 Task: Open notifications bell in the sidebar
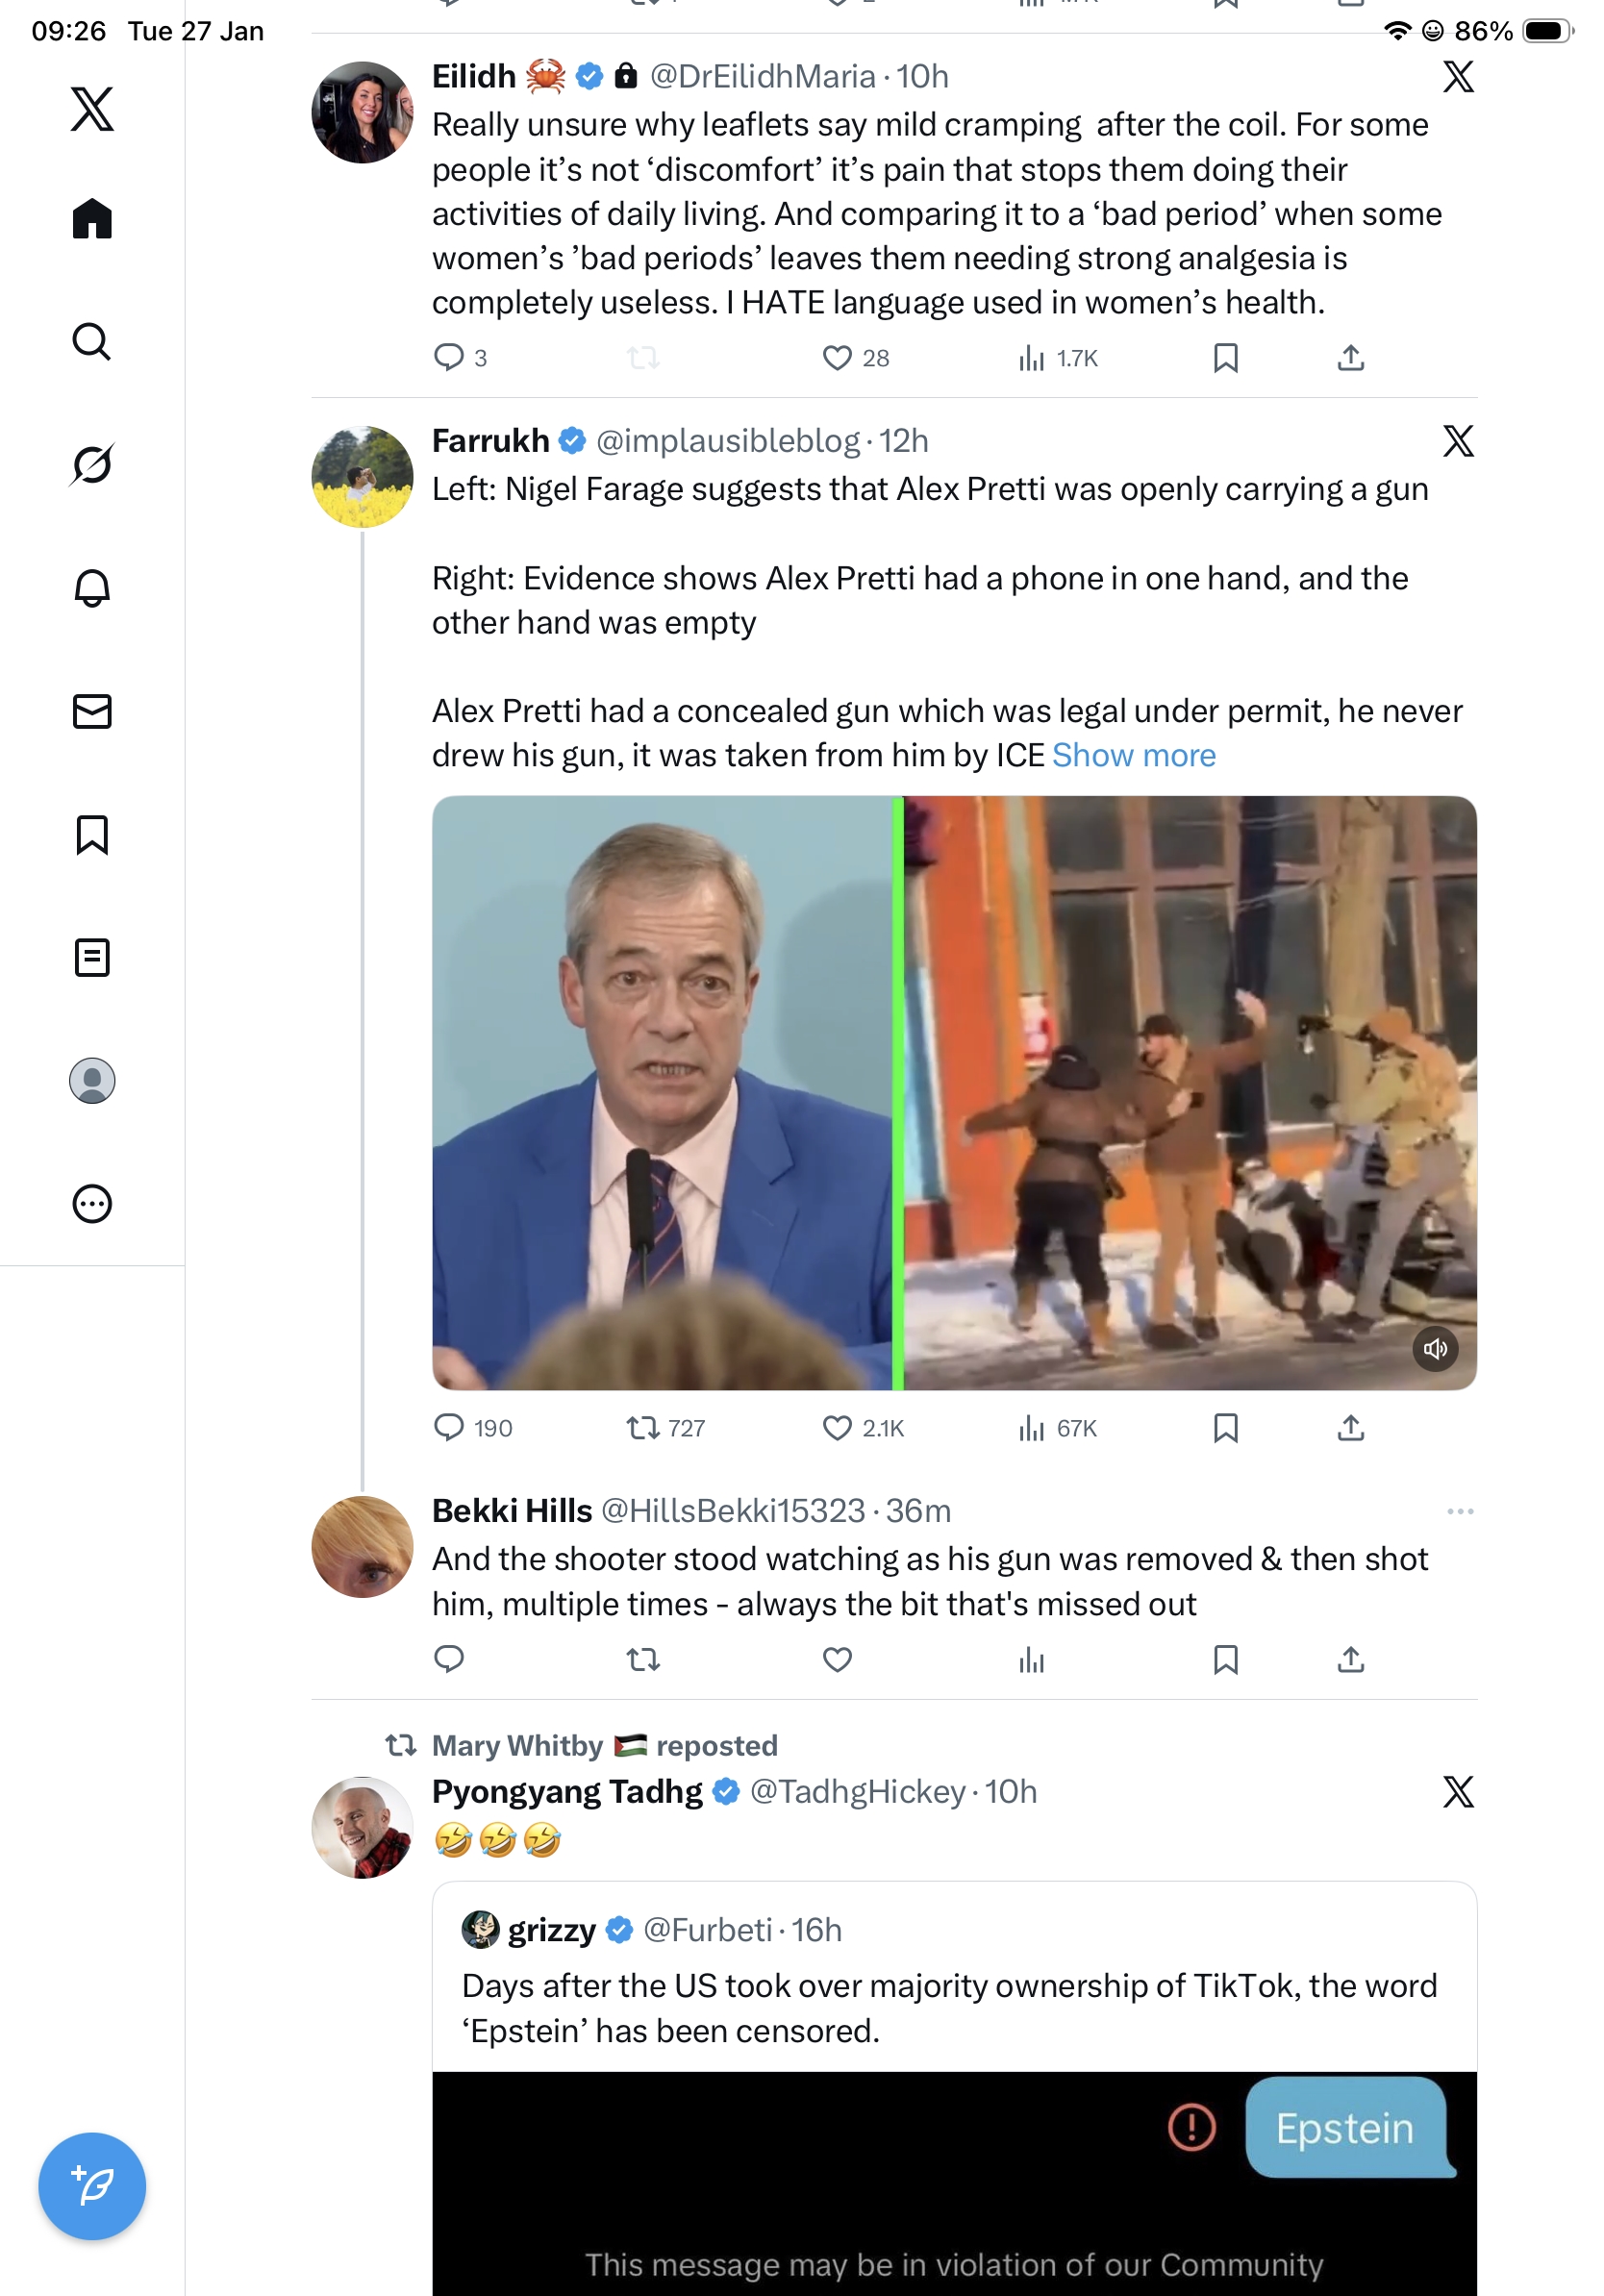pos(92,588)
